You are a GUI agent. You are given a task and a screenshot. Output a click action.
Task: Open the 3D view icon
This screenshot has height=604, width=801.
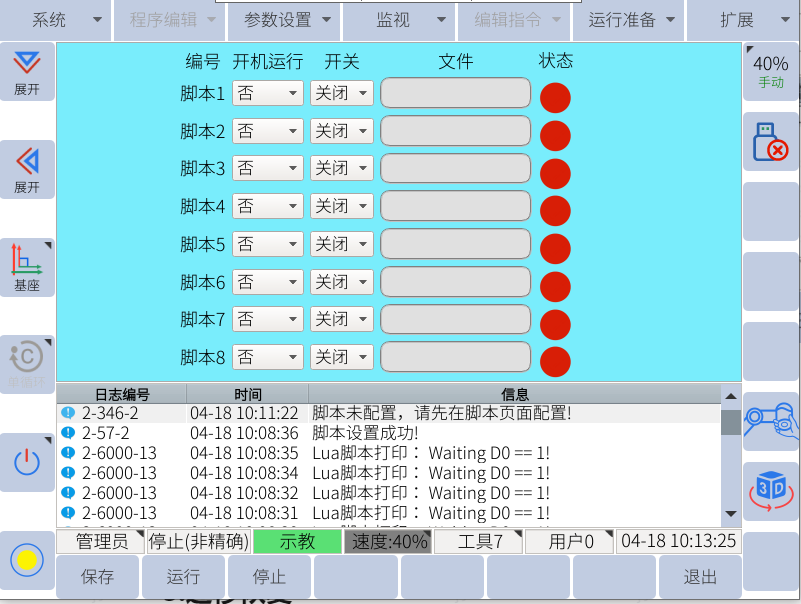click(770, 490)
